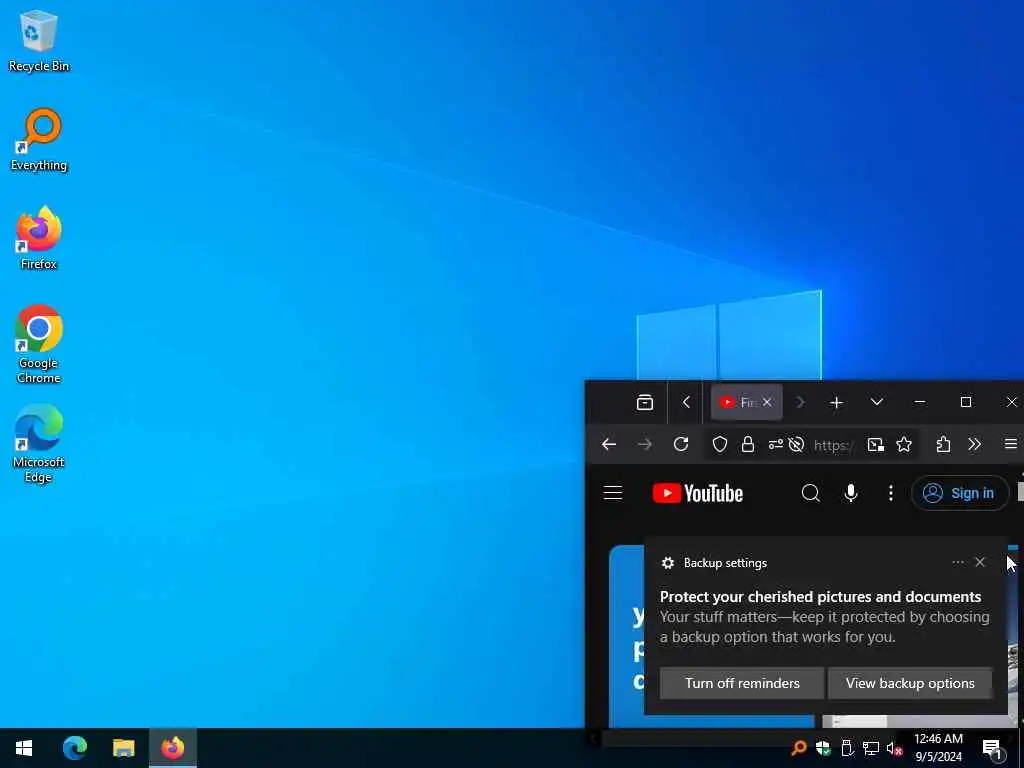Click the Firefox taskbar button
The width and height of the screenshot is (1024, 768).
[x=173, y=748]
